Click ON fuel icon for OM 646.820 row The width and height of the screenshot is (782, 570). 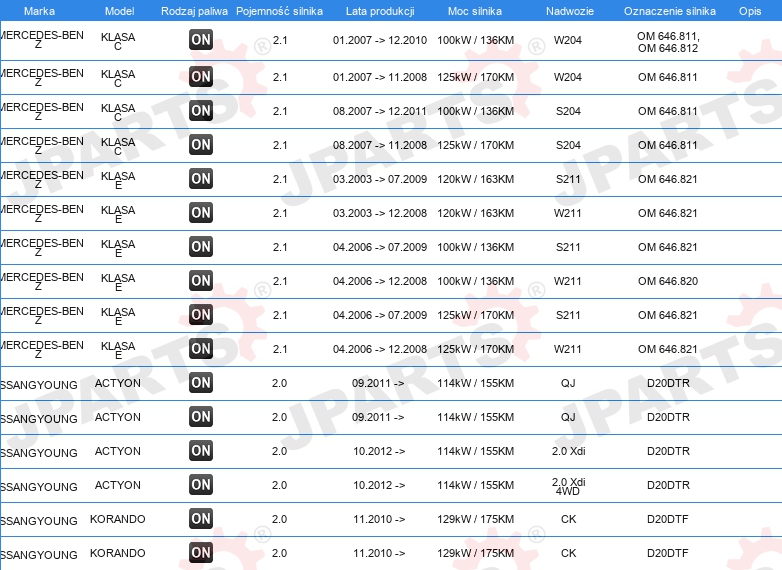tap(201, 281)
